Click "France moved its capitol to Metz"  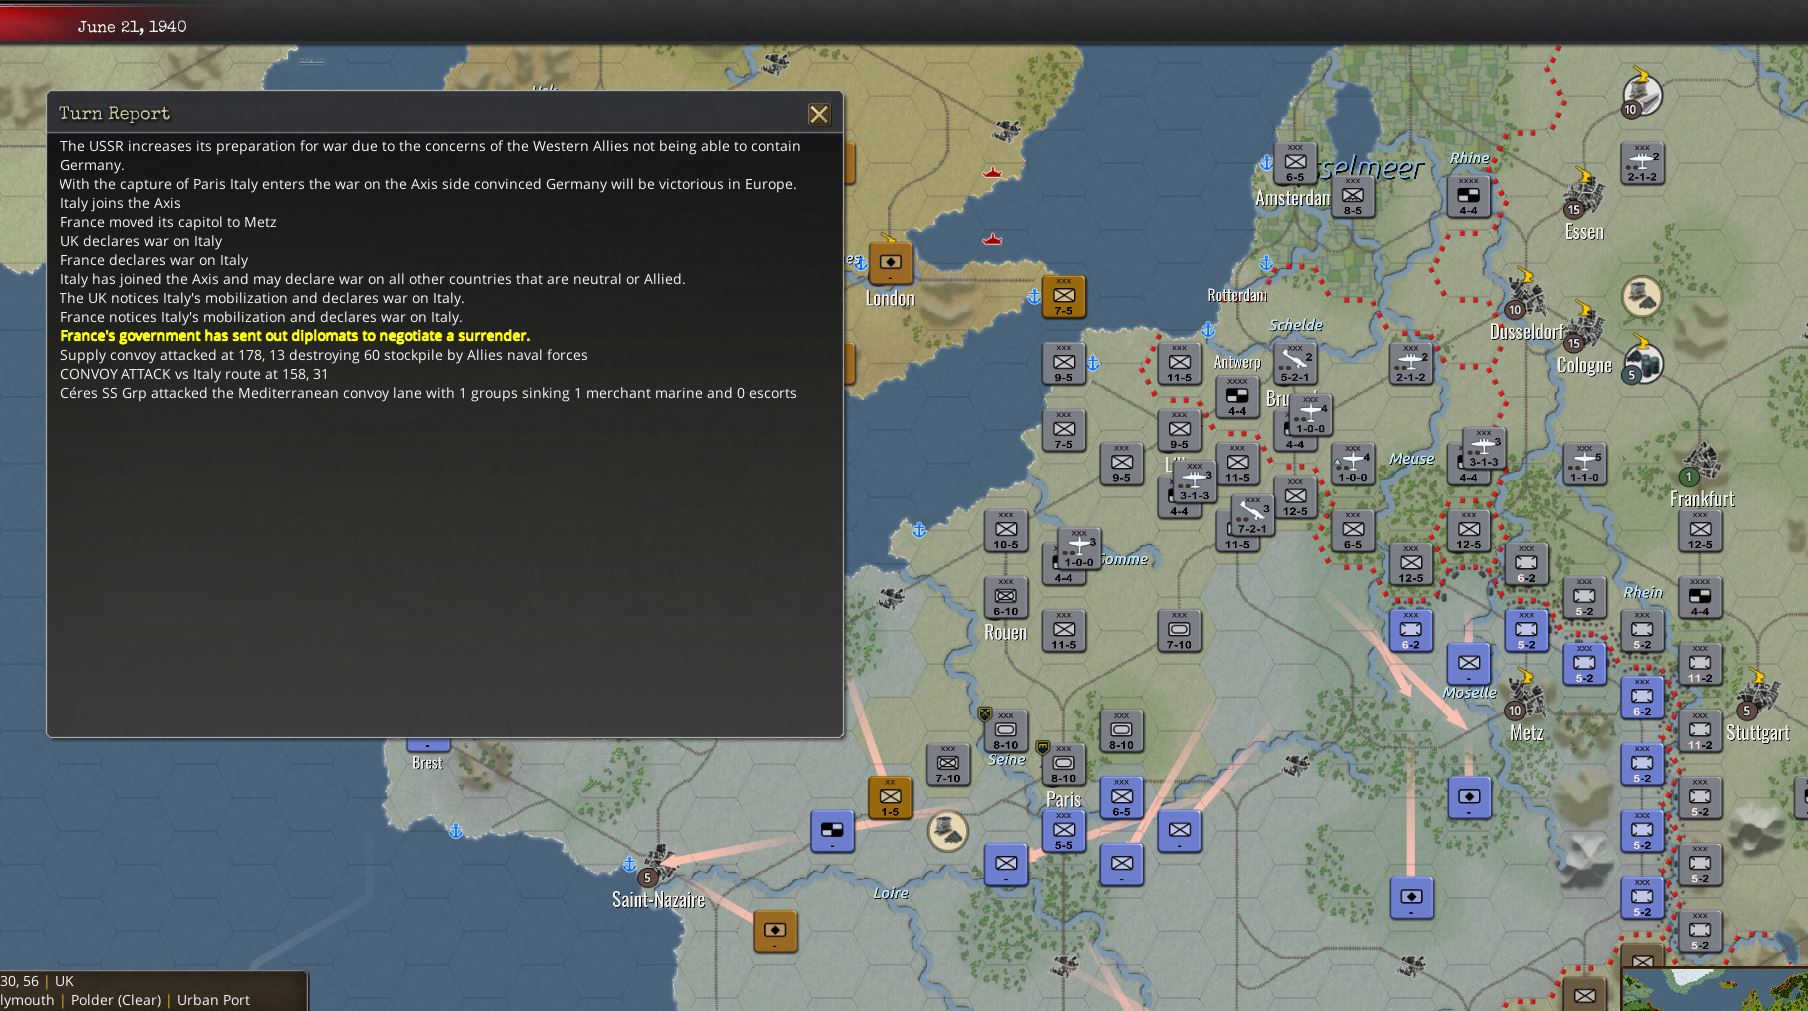pyautogui.click(x=168, y=222)
